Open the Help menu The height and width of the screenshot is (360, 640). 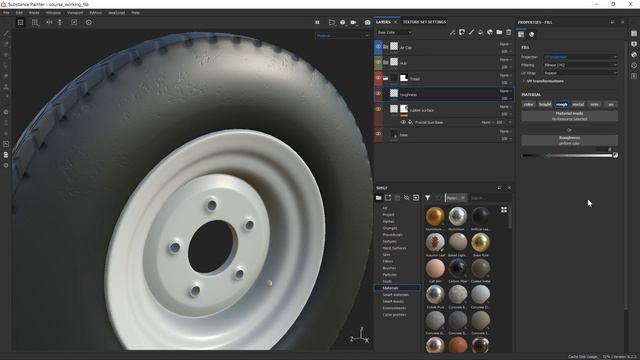pyautogui.click(x=136, y=13)
